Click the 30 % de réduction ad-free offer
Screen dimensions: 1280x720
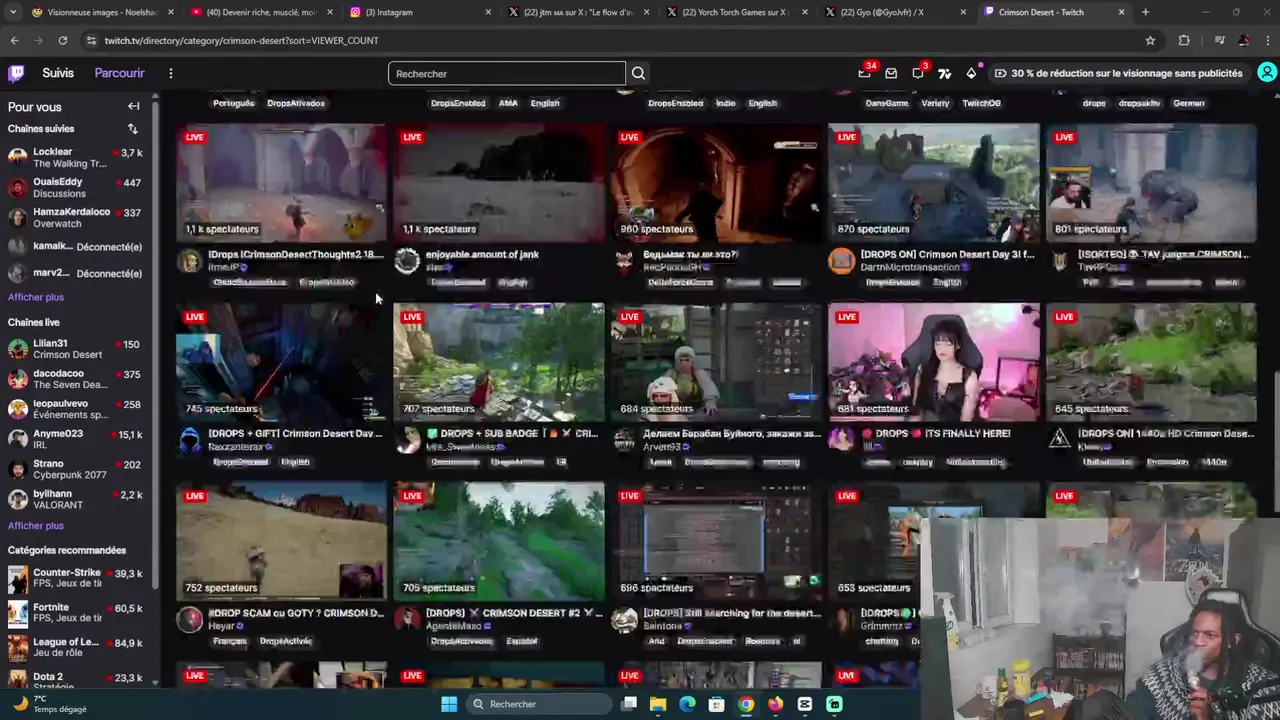coord(1119,73)
